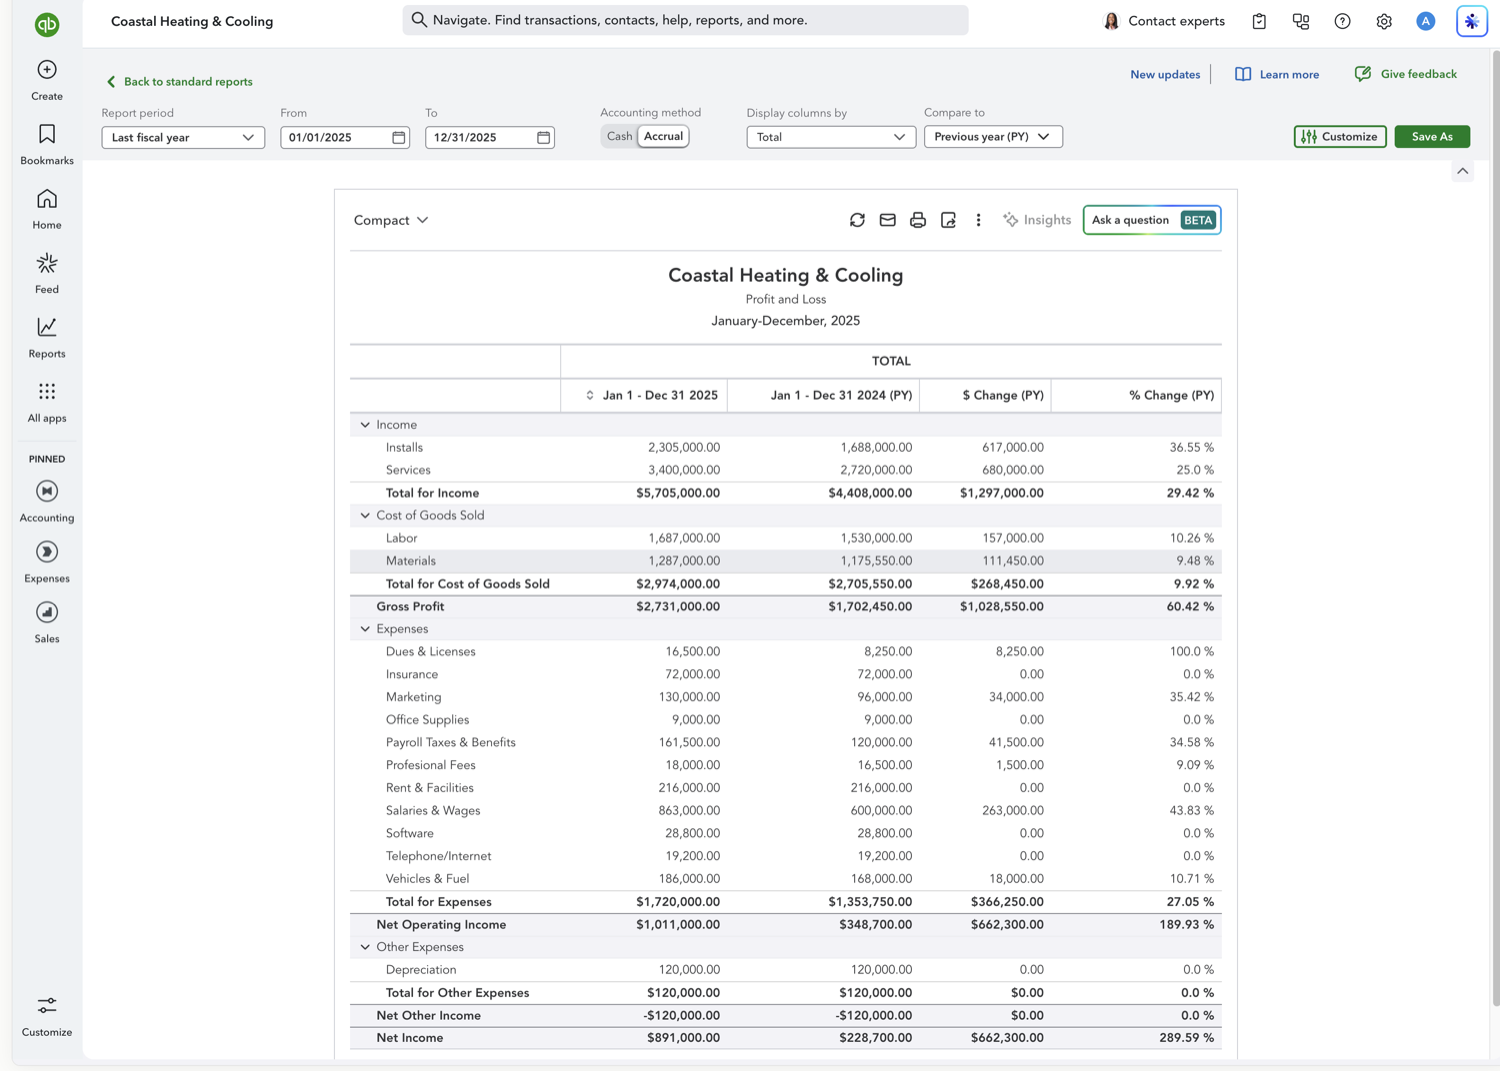Open Display columns by dropdown
Screen dimensions: 1500x1071
[x=831, y=137]
